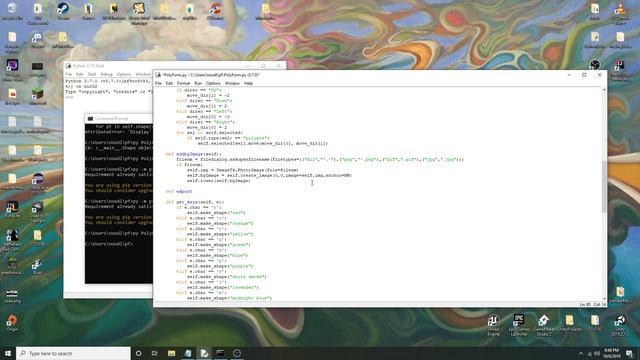640x360 pixels.
Task: Open the Run menu in PolyForm.py editor
Action: click(x=198, y=83)
